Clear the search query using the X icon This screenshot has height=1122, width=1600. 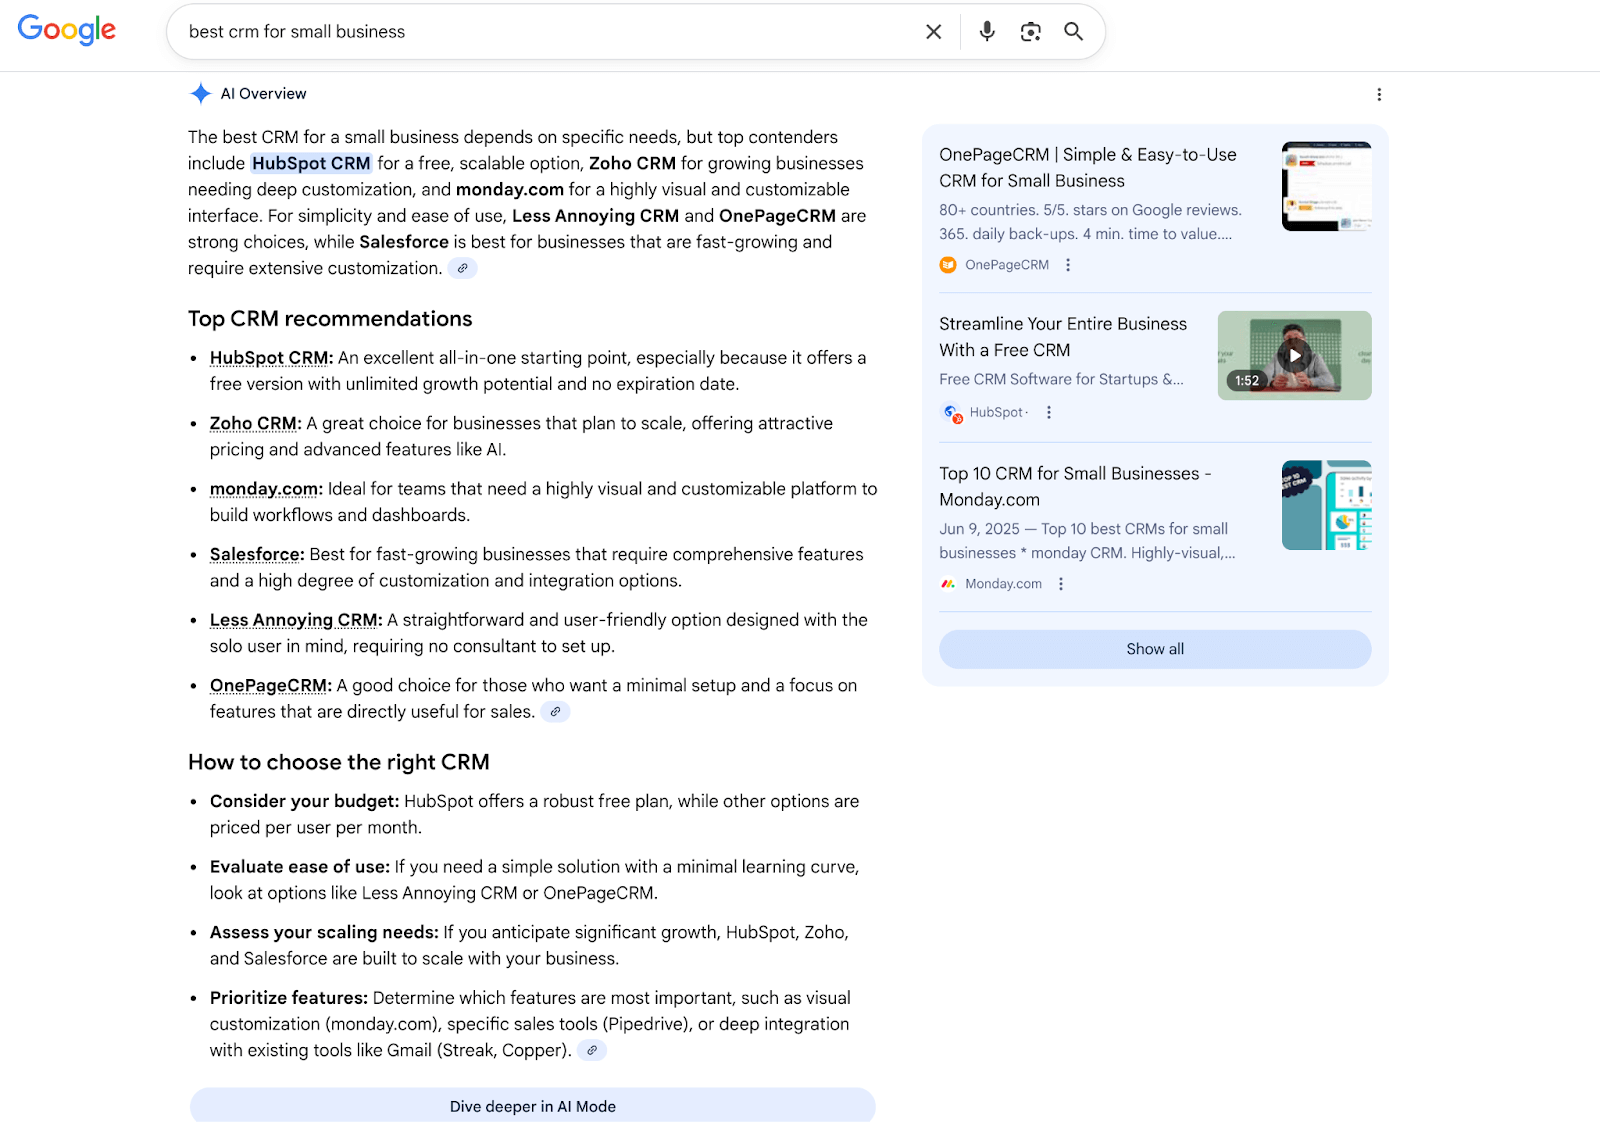pos(932,31)
